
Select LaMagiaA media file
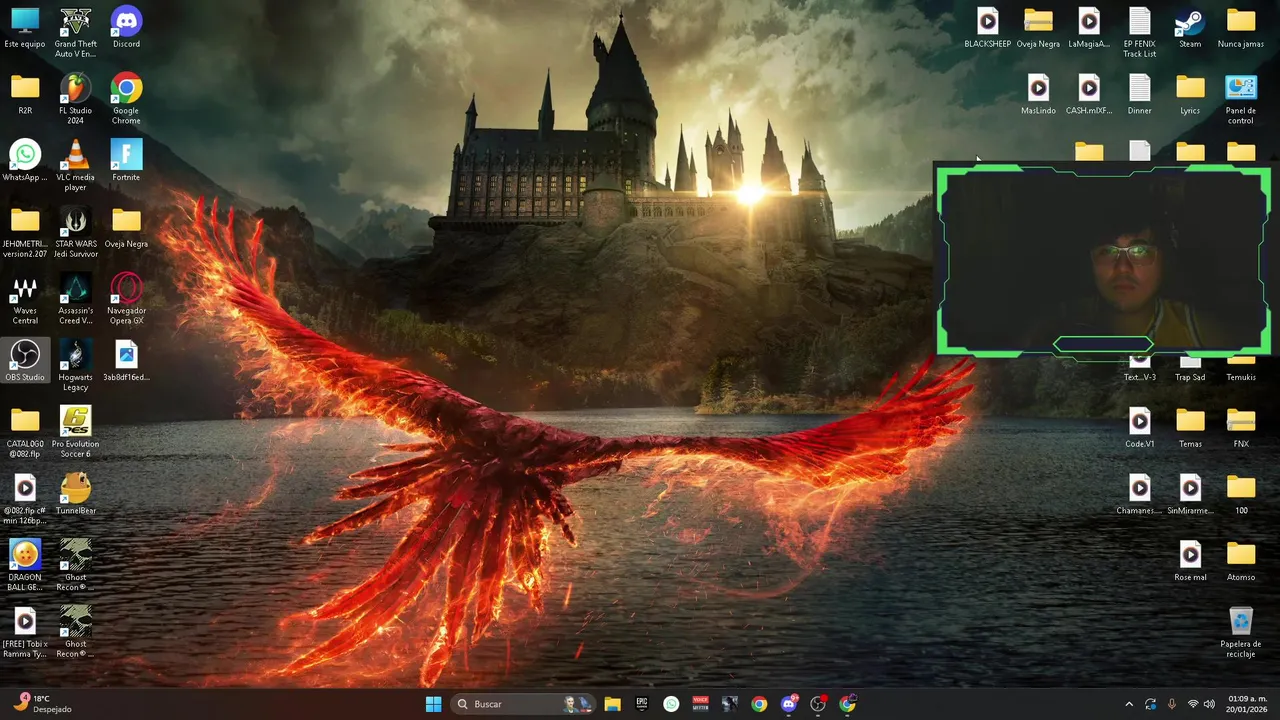point(1089,28)
